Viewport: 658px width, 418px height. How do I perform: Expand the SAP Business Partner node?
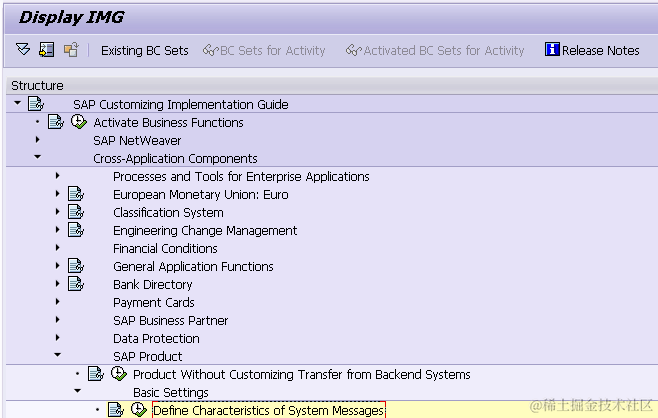pos(57,319)
